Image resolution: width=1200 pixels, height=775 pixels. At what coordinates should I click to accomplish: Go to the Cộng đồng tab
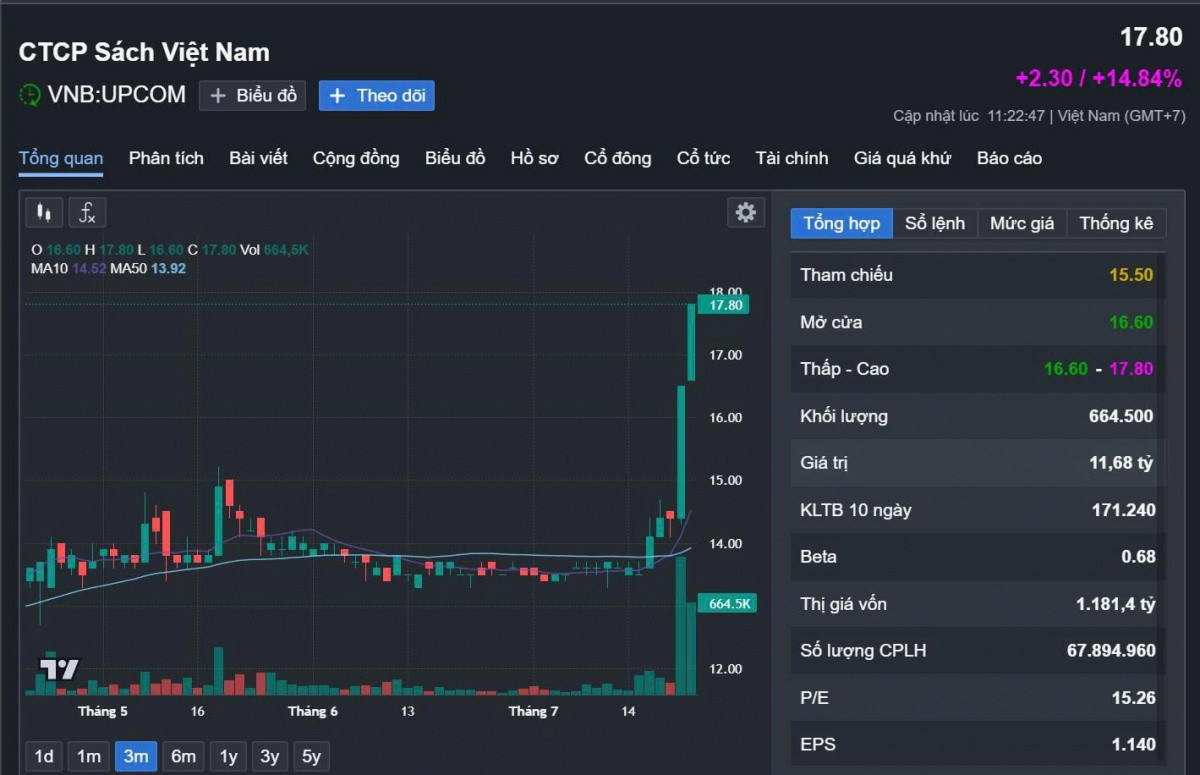coord(356,158)
